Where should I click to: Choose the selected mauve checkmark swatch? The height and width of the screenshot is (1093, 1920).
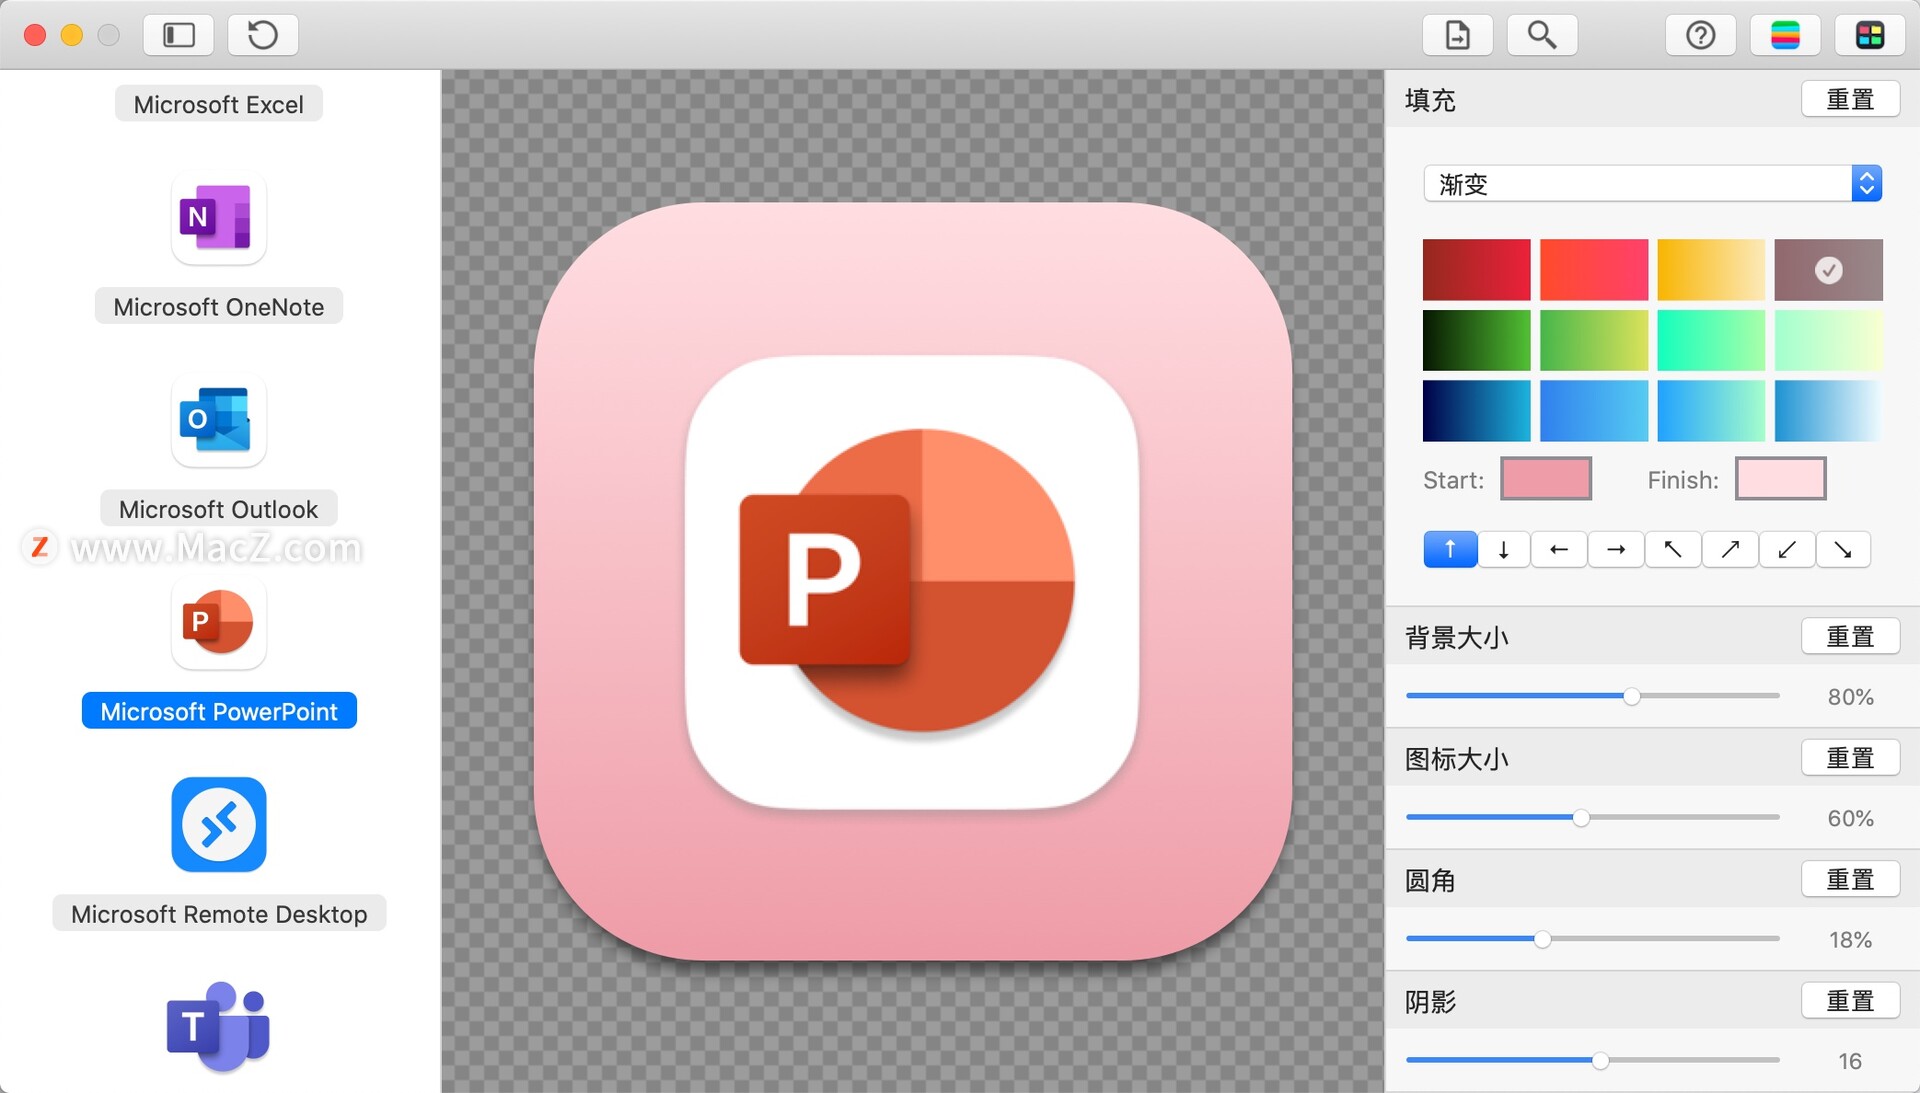tap(1828, 270)
